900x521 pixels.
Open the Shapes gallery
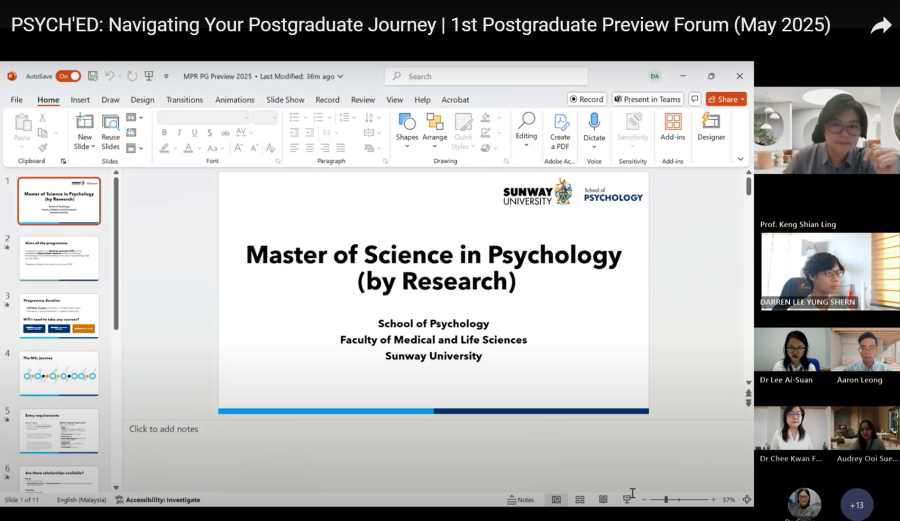pos(406,130)
